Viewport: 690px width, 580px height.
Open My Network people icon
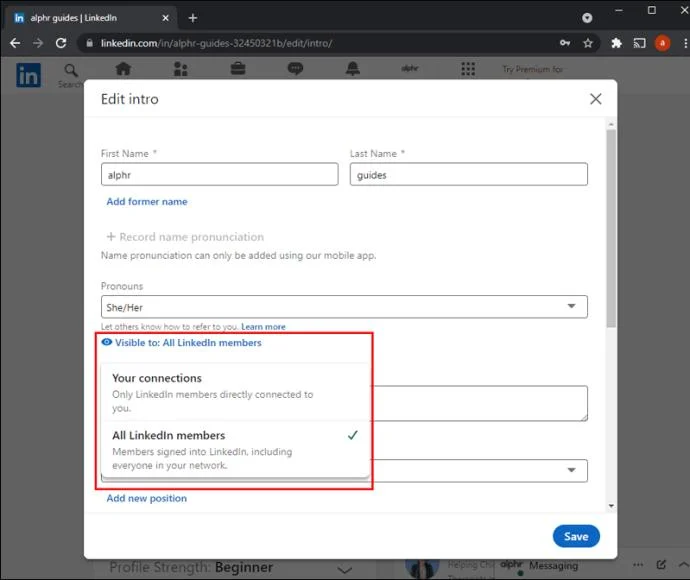click(180, 69)
